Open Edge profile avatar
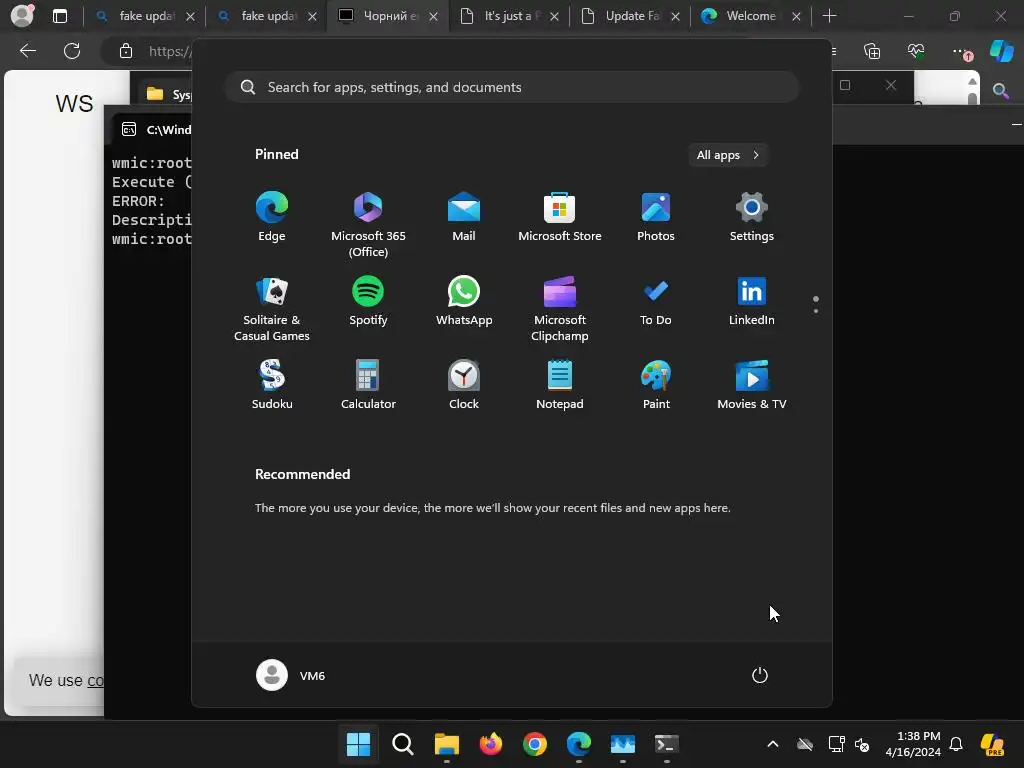This screenshot has height=768, width=1024. (x=23, y=15)
